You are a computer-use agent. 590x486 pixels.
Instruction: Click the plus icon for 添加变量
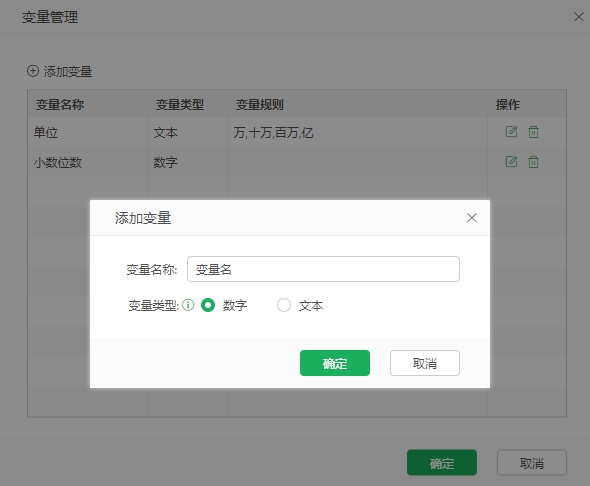coord(33,71)
